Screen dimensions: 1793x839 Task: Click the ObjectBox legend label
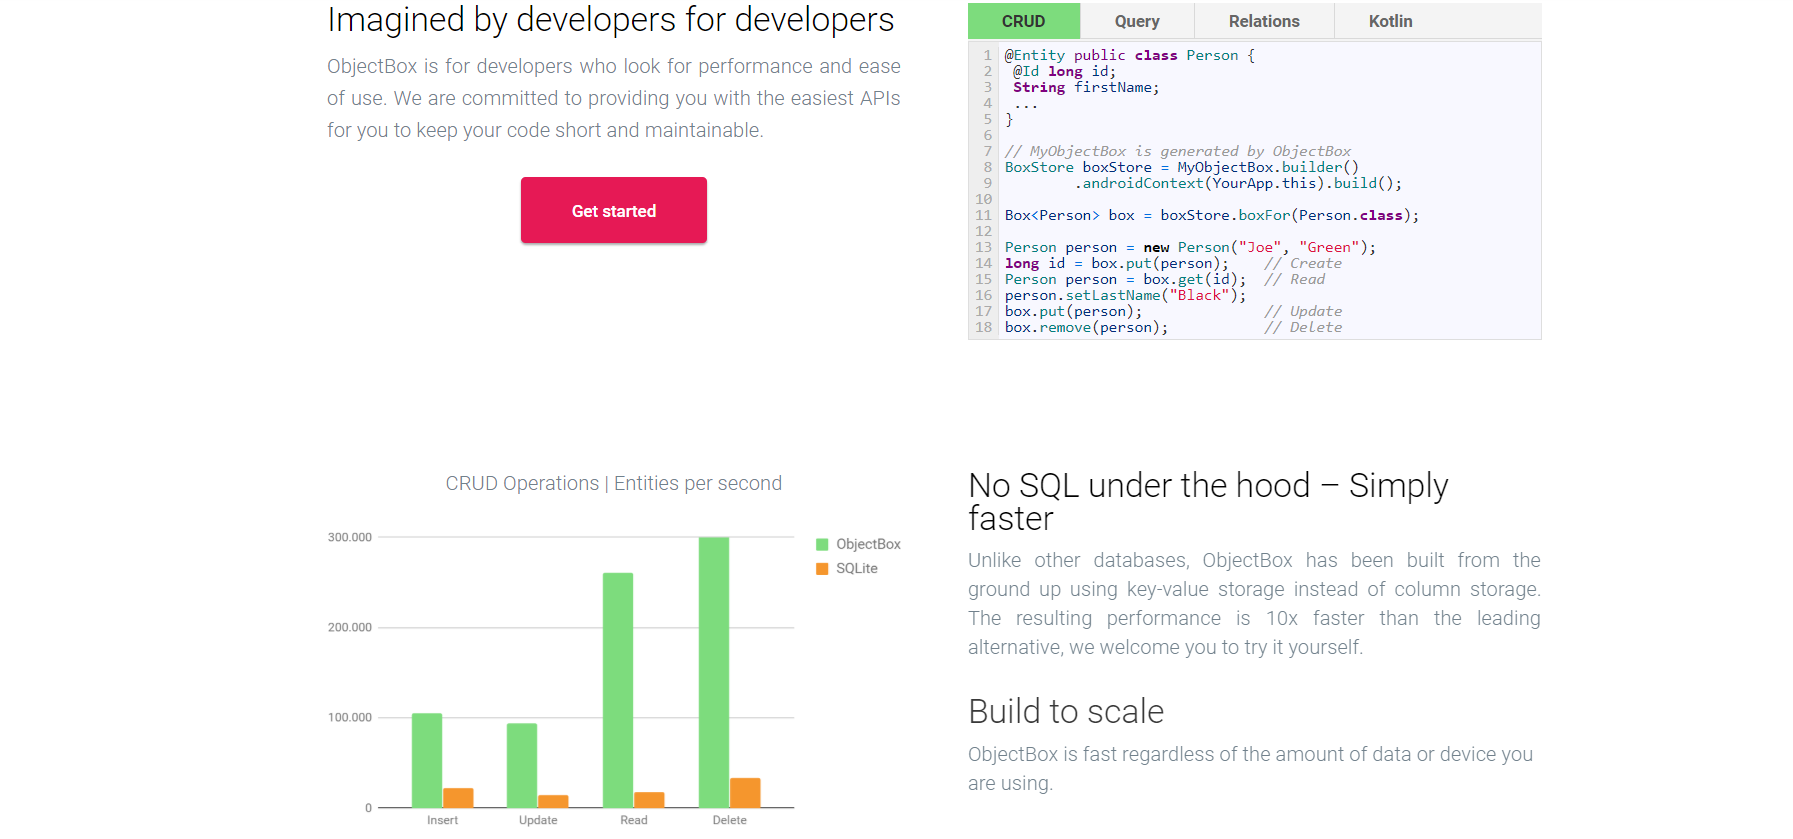pyautogui.click(x=868, y=544)
